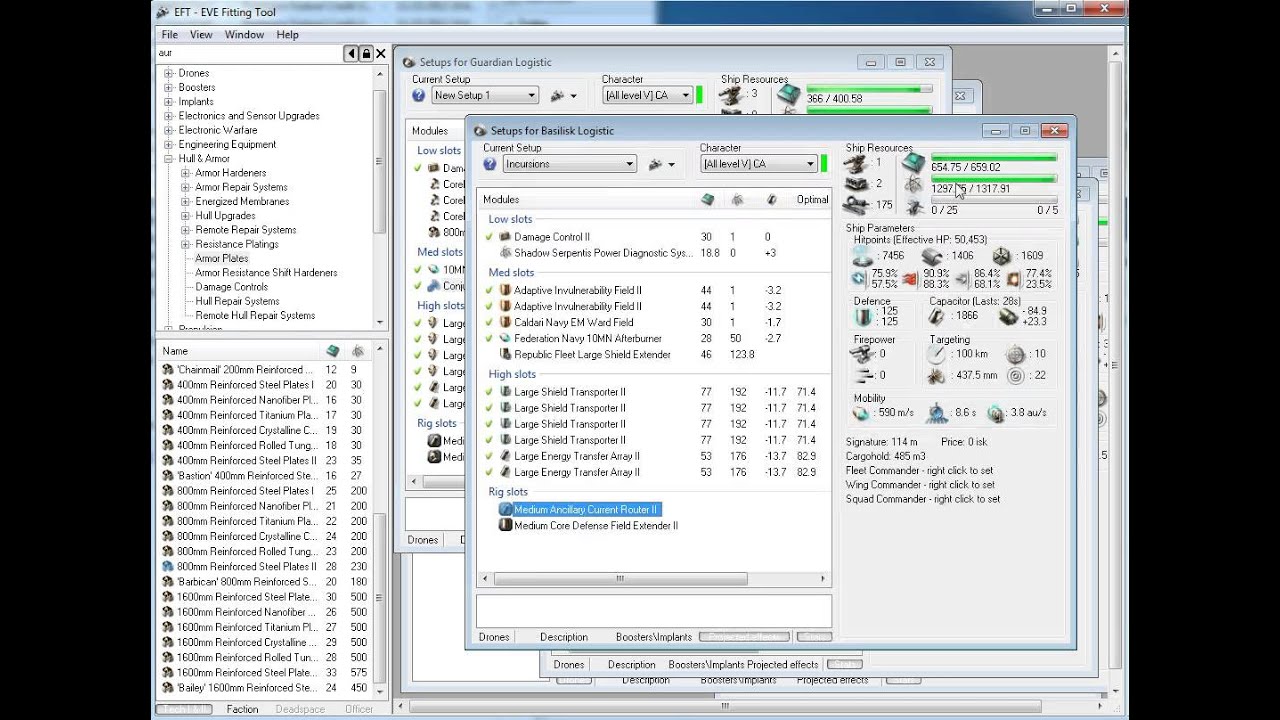Toggle the first Large Energy Transfer Array II checkmark
This screenshot has height=720, width=1280.
pos(489,456)
